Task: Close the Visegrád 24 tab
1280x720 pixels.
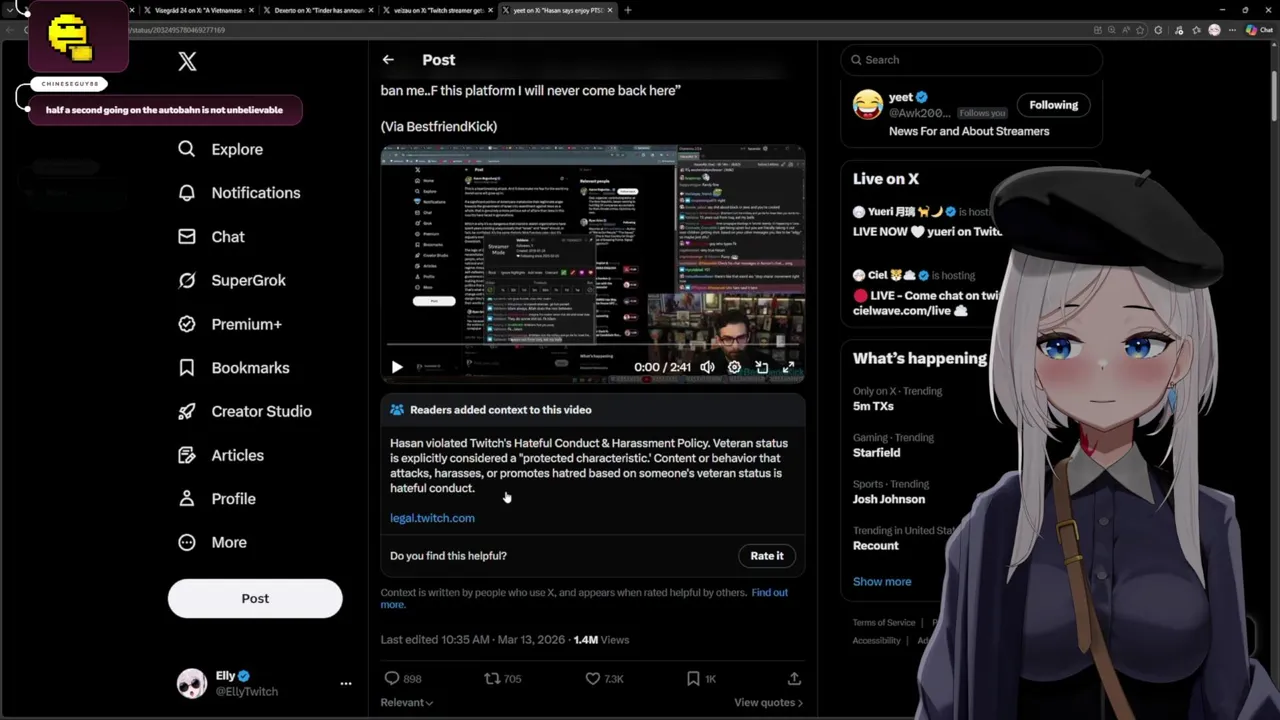Action: [251, 10]
